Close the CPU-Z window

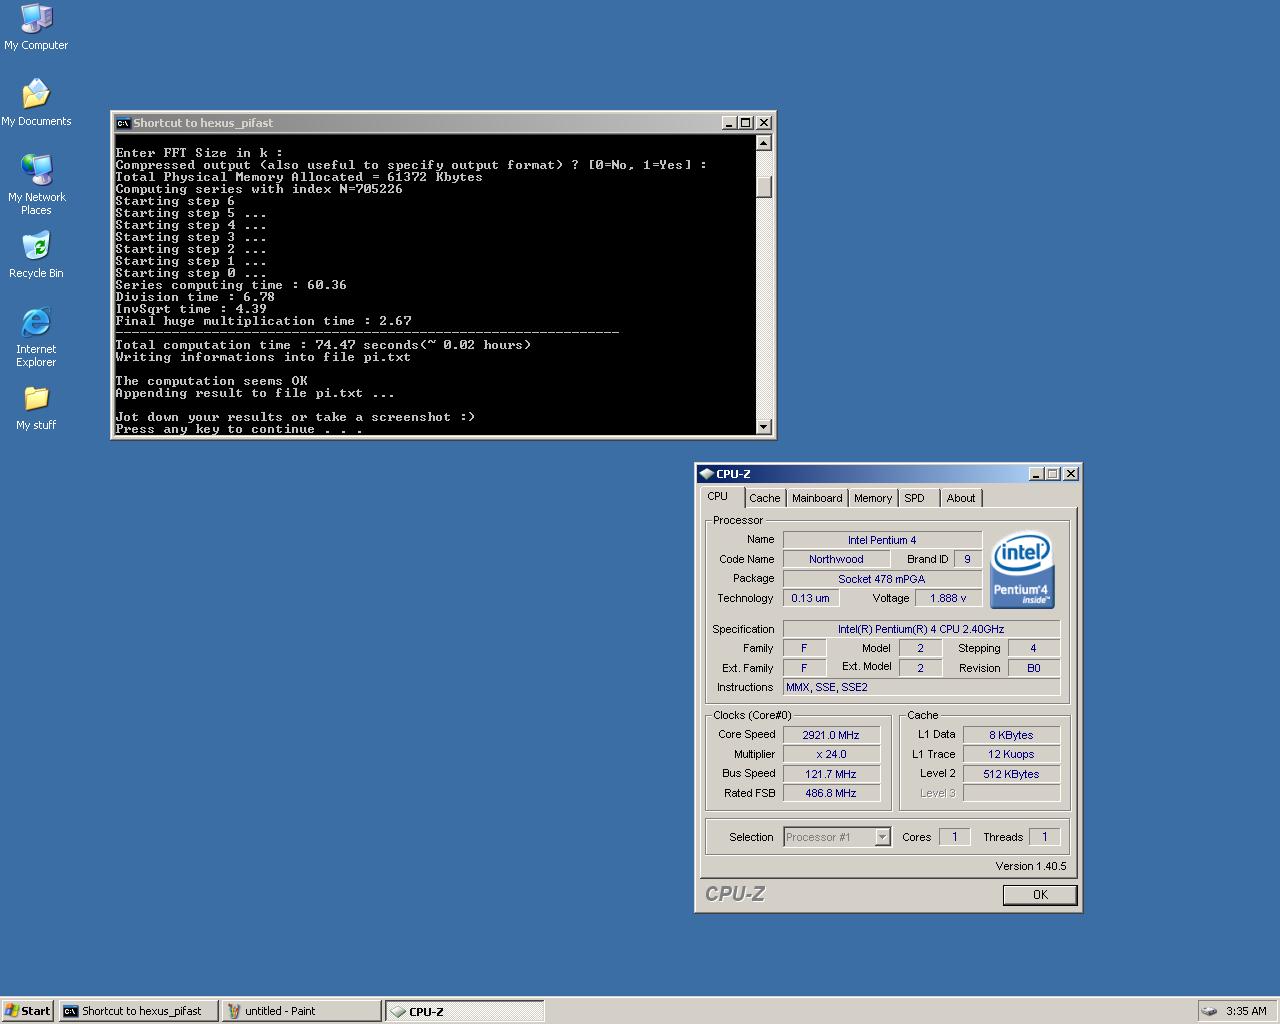coord(1071,474)
